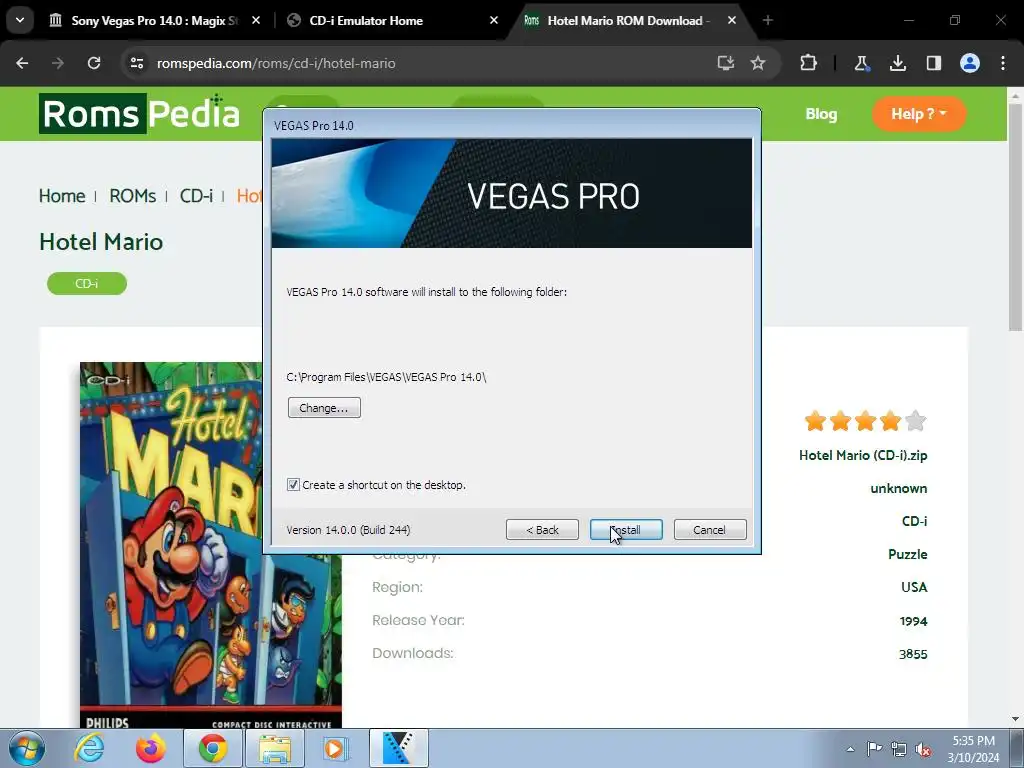Go to CD-i breadcrumb link
This screenshot has width=1024, height=768.
(197, 196)
